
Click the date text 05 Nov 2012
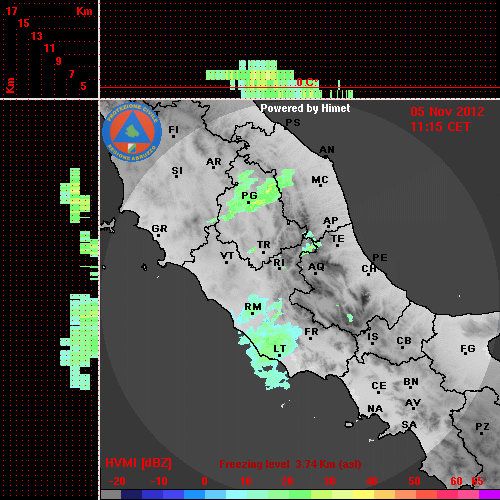tap(447, 112)
